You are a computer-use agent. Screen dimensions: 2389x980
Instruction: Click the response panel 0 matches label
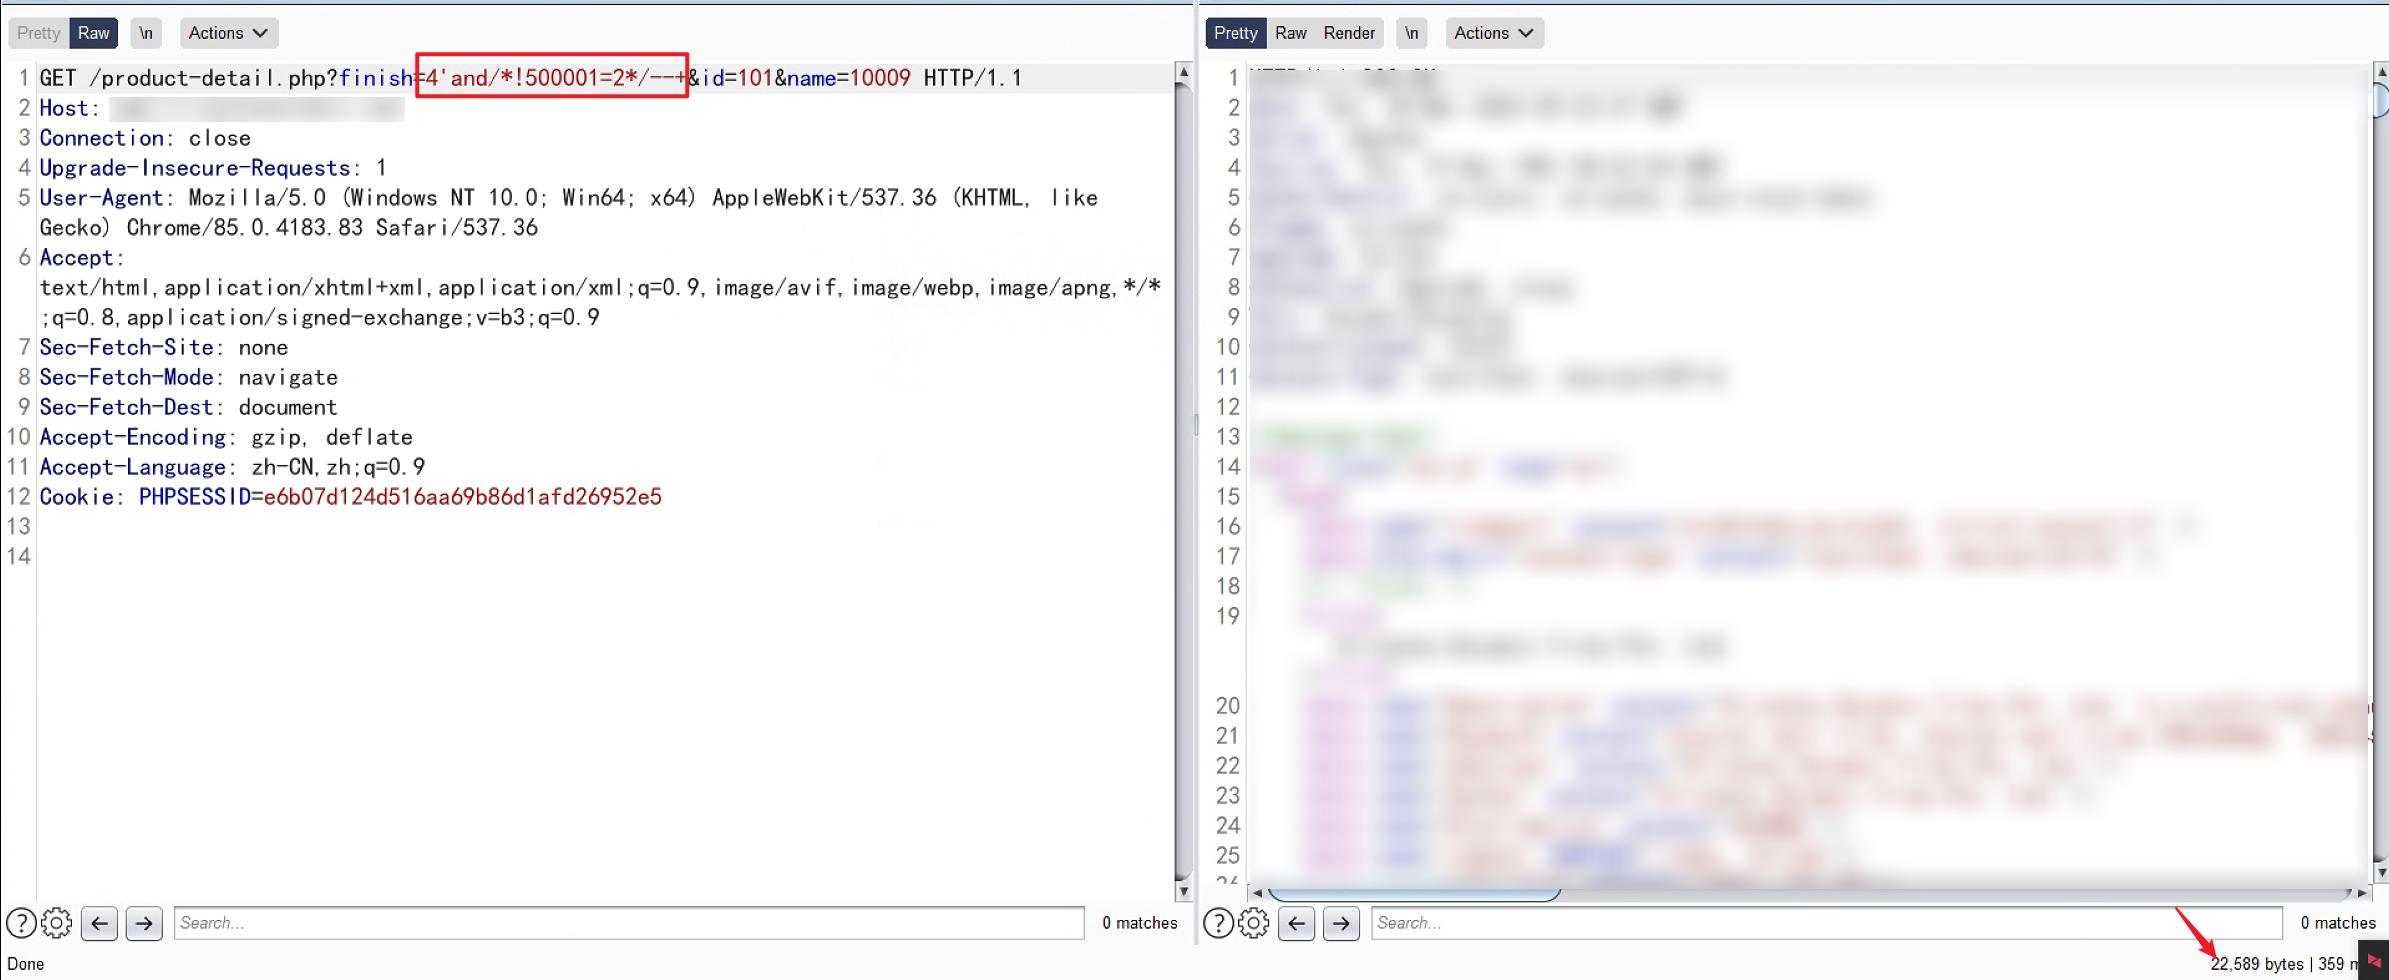(2338, 923)
